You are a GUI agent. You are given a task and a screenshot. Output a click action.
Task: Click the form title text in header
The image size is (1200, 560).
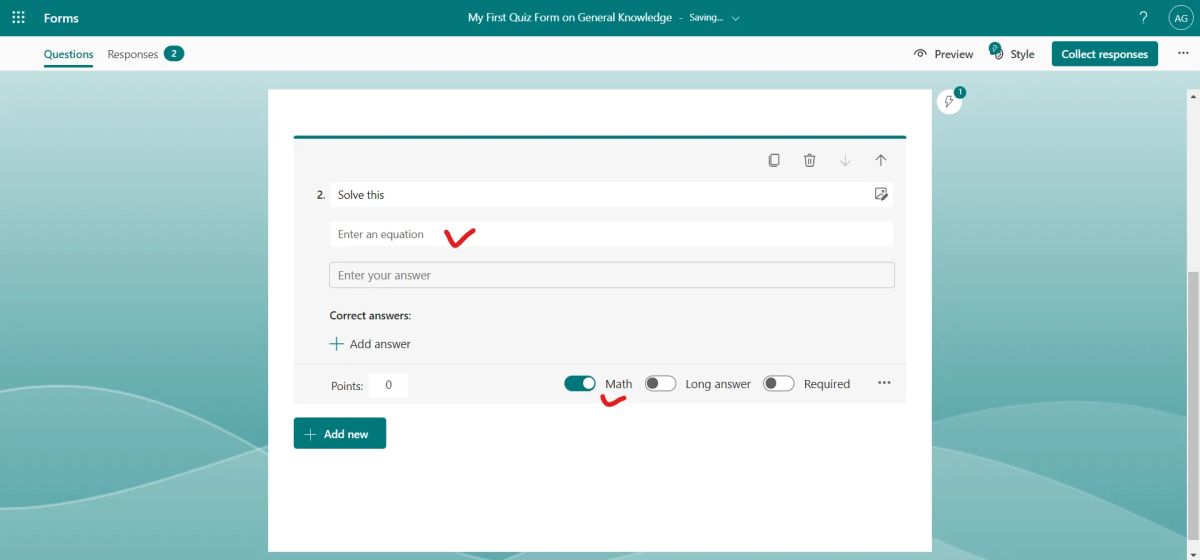click(570, 18)
